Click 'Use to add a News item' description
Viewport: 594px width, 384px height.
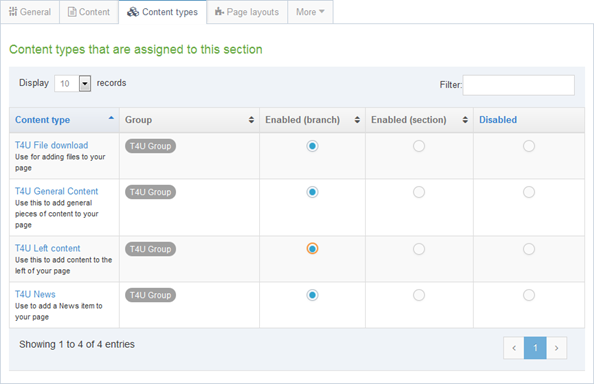[59, 311]
